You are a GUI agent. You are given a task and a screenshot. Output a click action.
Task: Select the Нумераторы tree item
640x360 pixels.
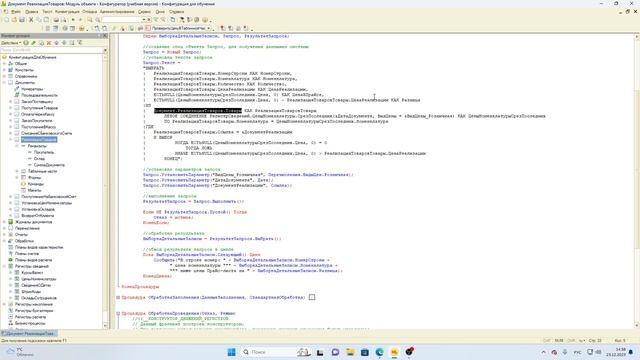pyautogui.click(x=32, y=89)
